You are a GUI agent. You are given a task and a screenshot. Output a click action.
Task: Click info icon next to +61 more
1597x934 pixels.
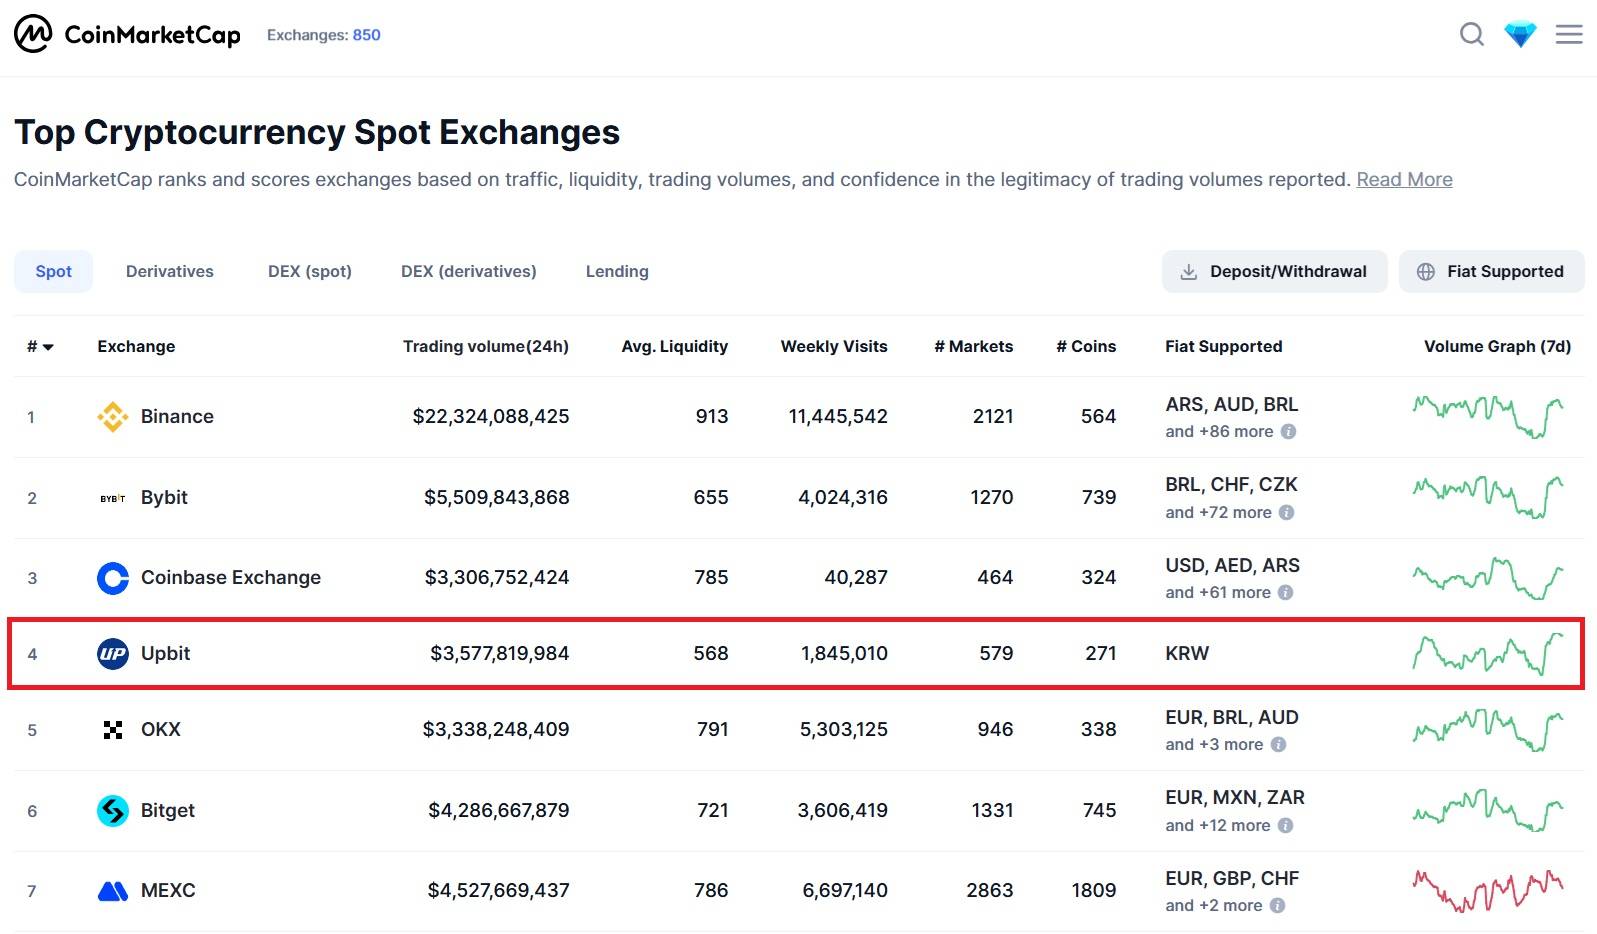pos(1285,593)
